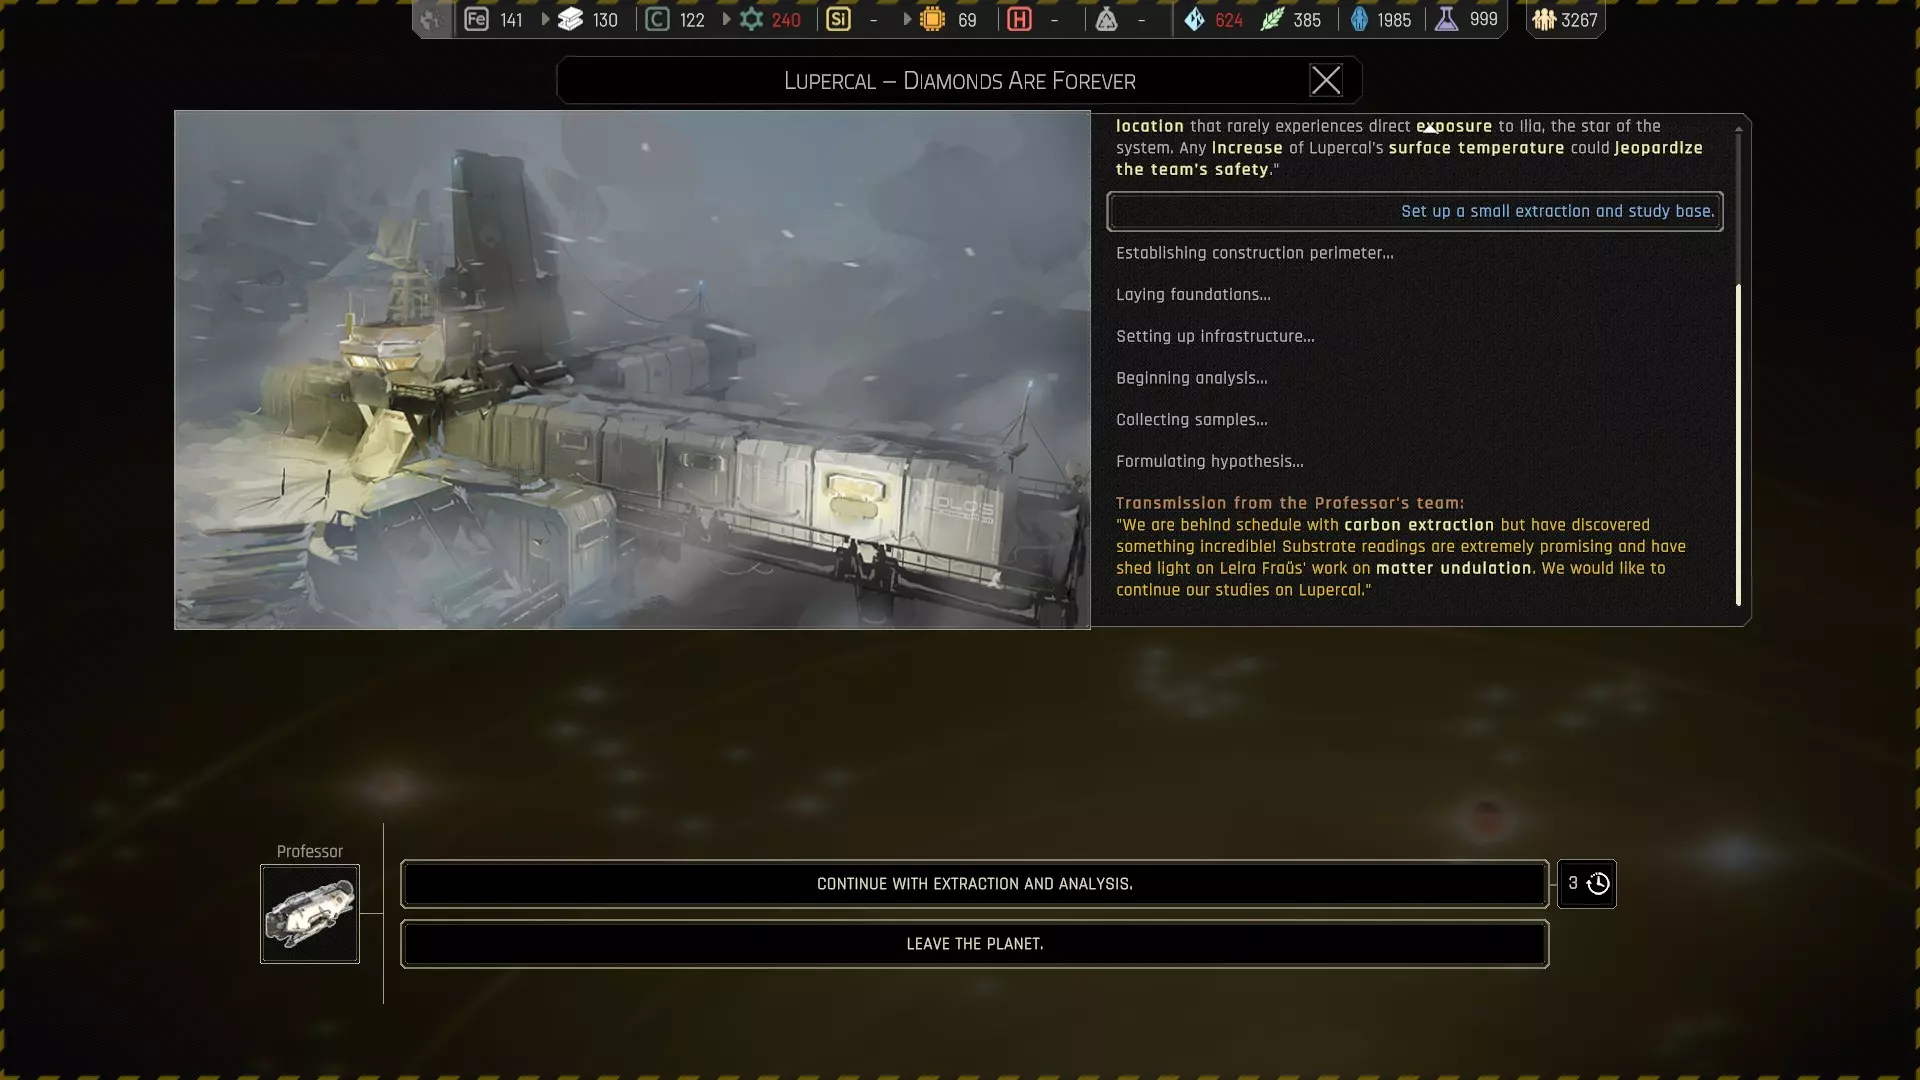The image size is (1920, 1080).
Task: Click the silicon (Si) resource icon
Action: [x=838, y=19]
